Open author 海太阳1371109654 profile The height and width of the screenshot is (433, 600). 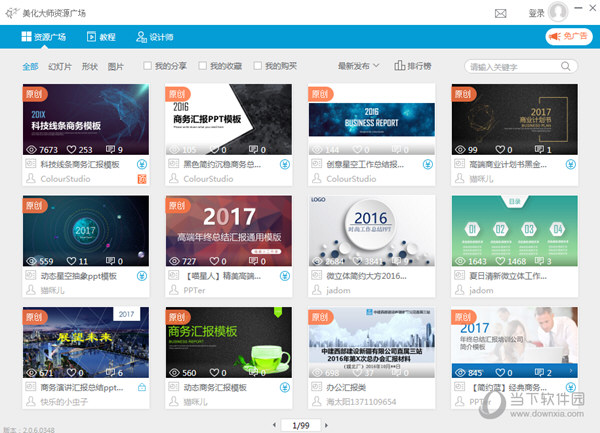pos(361,402)
